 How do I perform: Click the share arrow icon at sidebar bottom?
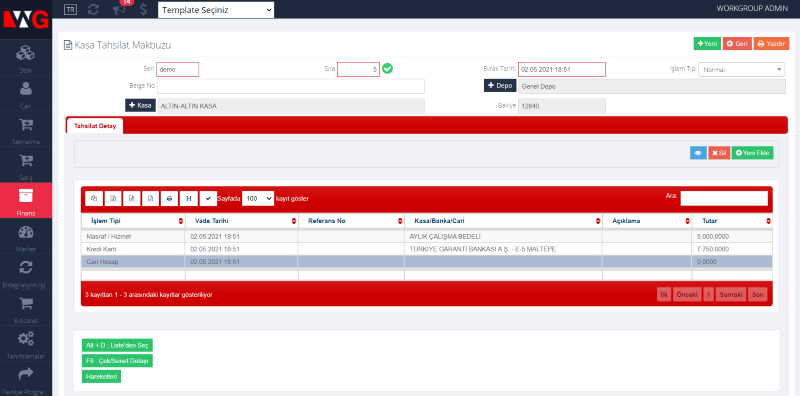pyautogui.click(x=26, y=375)
